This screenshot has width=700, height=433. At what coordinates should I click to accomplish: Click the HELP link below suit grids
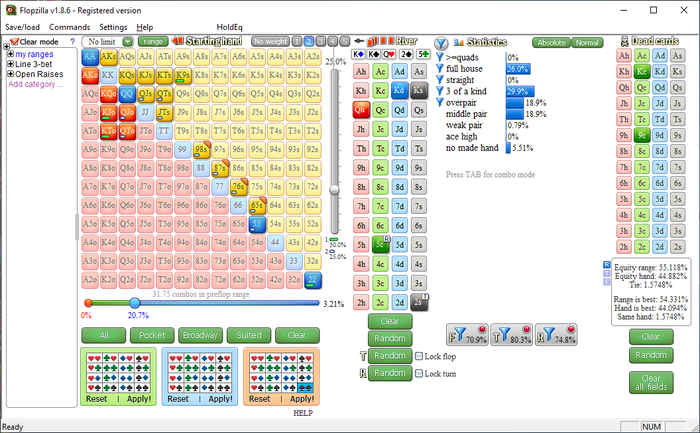(303, 413)
